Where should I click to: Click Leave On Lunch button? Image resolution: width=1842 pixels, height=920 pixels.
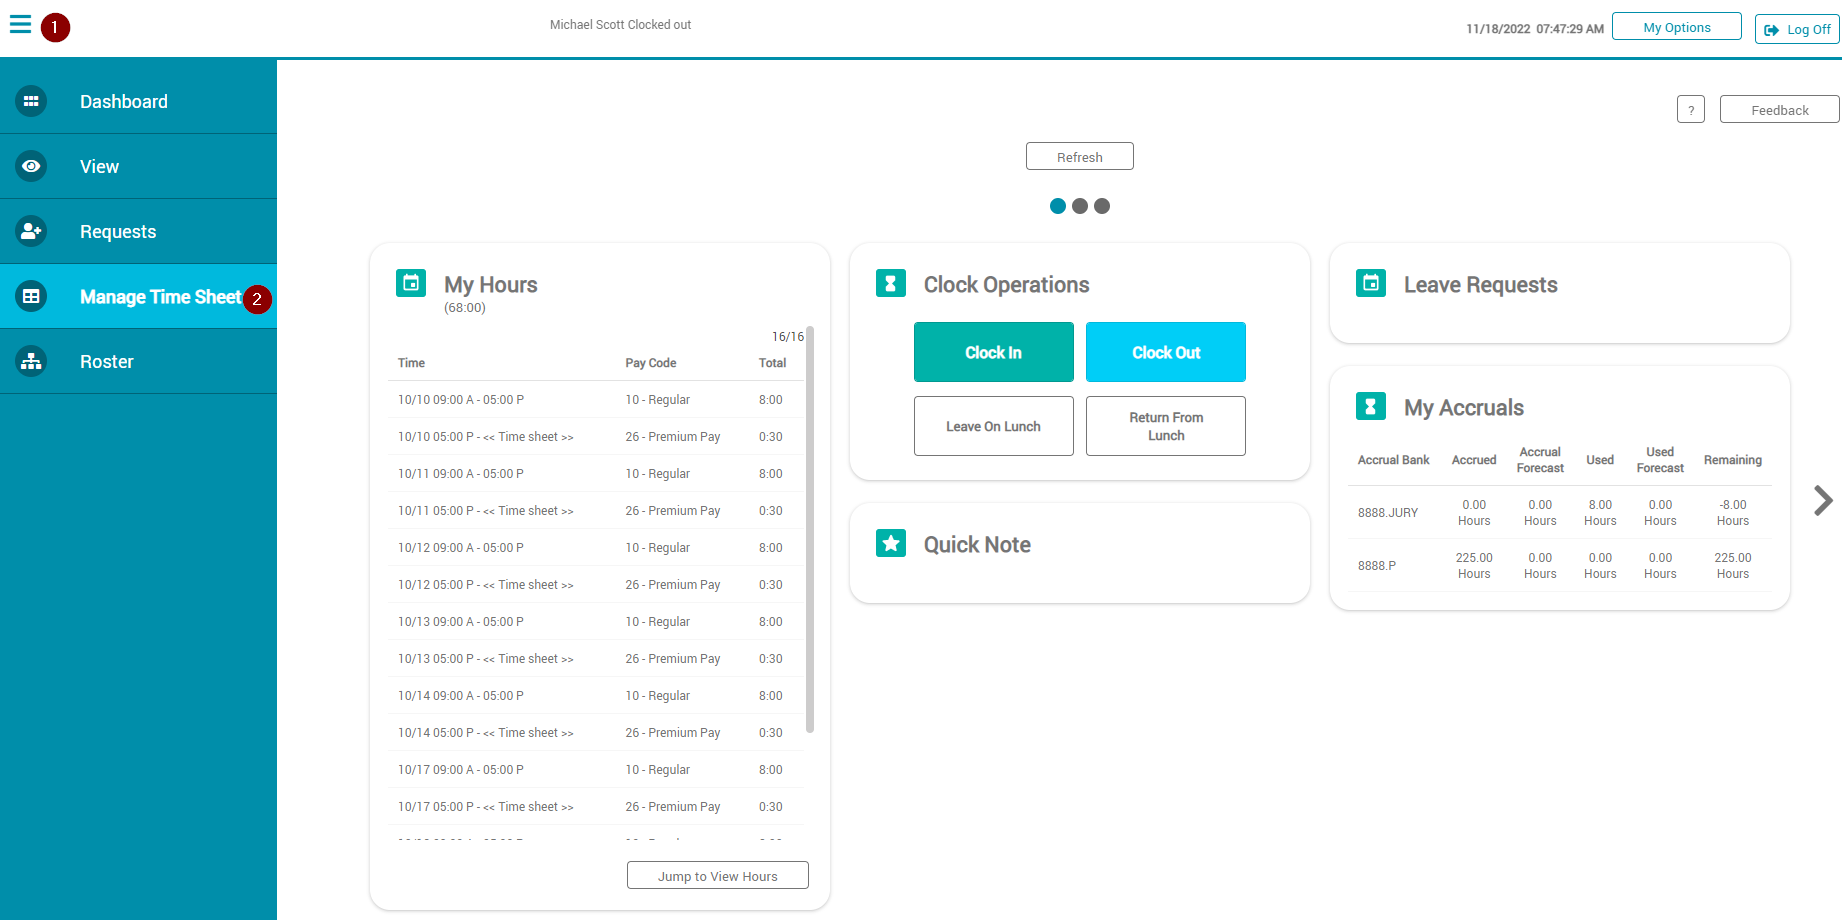point(994,426)
